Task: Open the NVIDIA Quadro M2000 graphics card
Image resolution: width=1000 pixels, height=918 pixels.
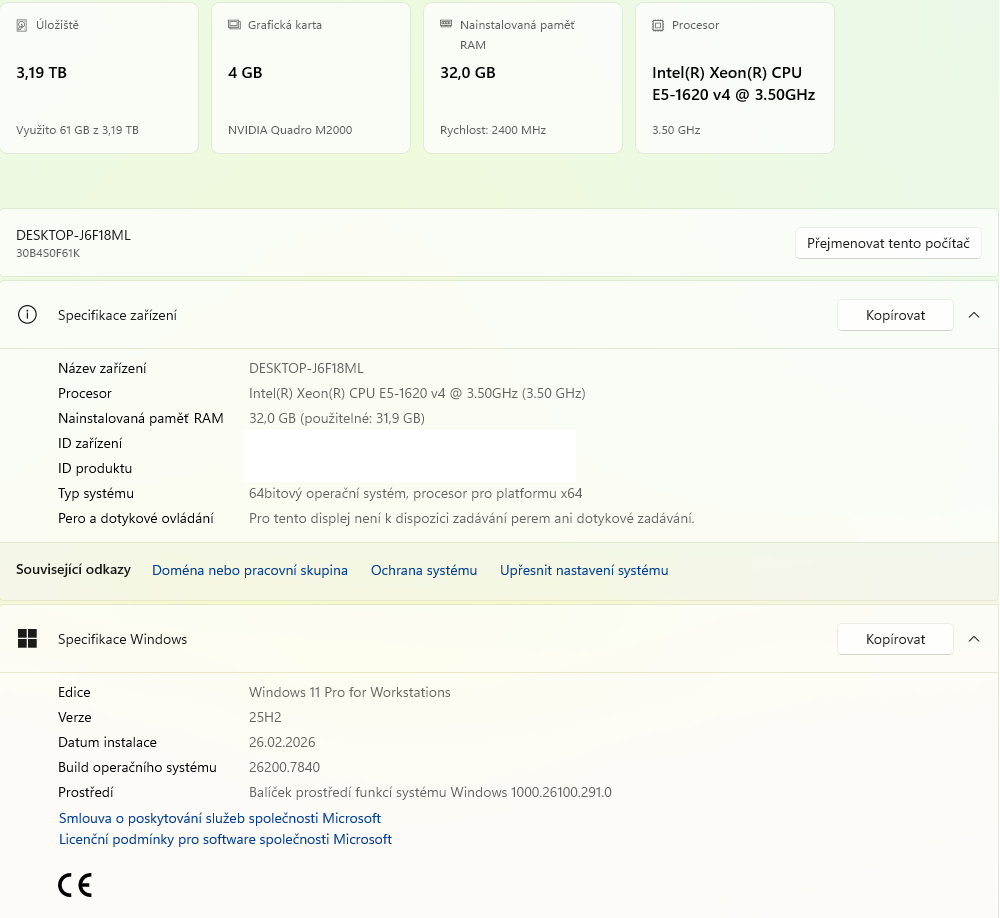Action: tap(310, 78)
